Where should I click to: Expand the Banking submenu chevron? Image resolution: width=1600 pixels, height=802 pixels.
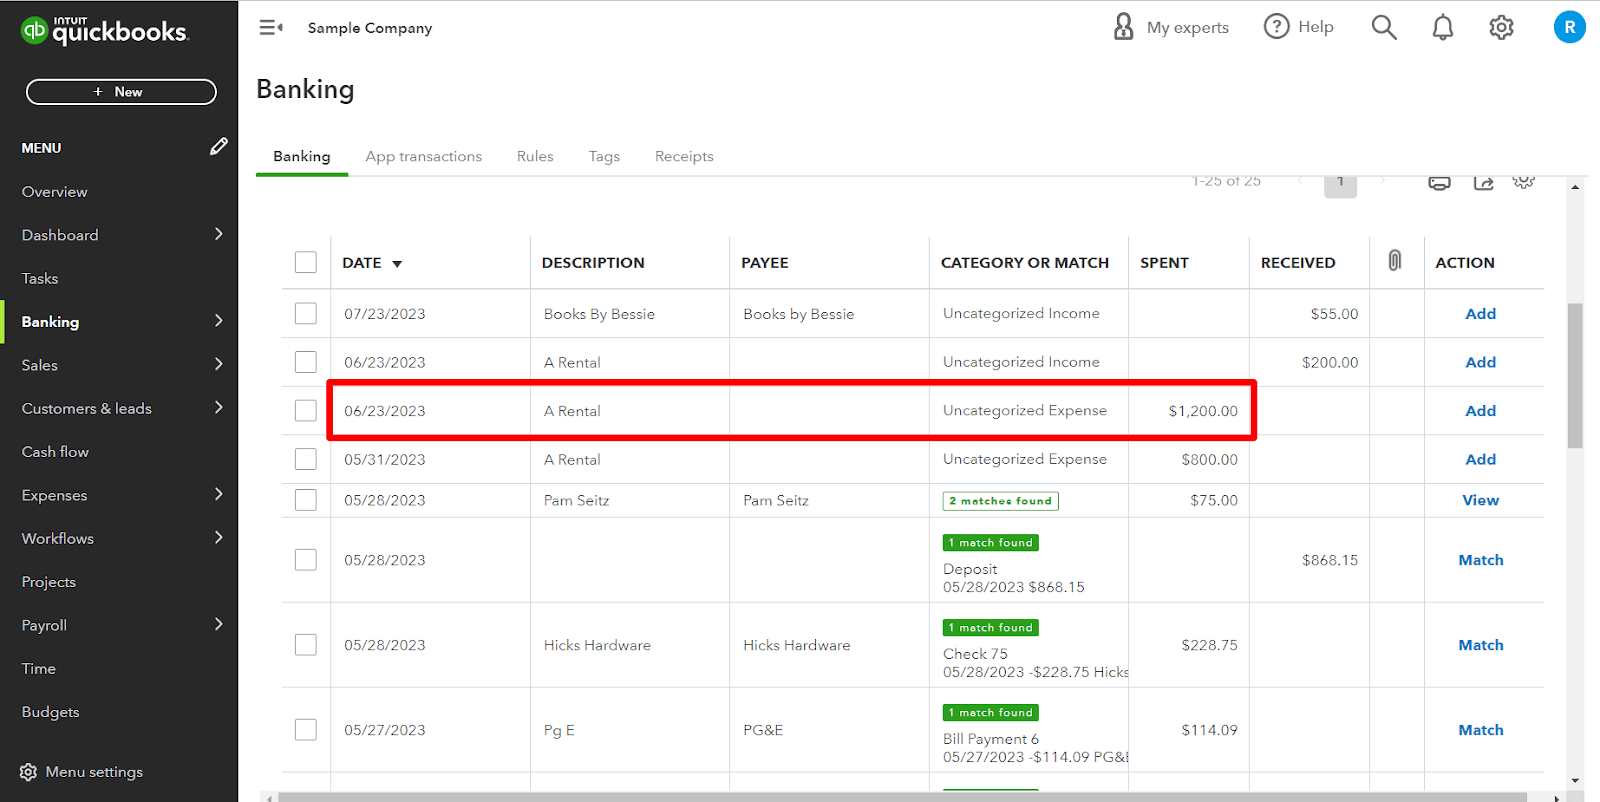coord(218,321)
